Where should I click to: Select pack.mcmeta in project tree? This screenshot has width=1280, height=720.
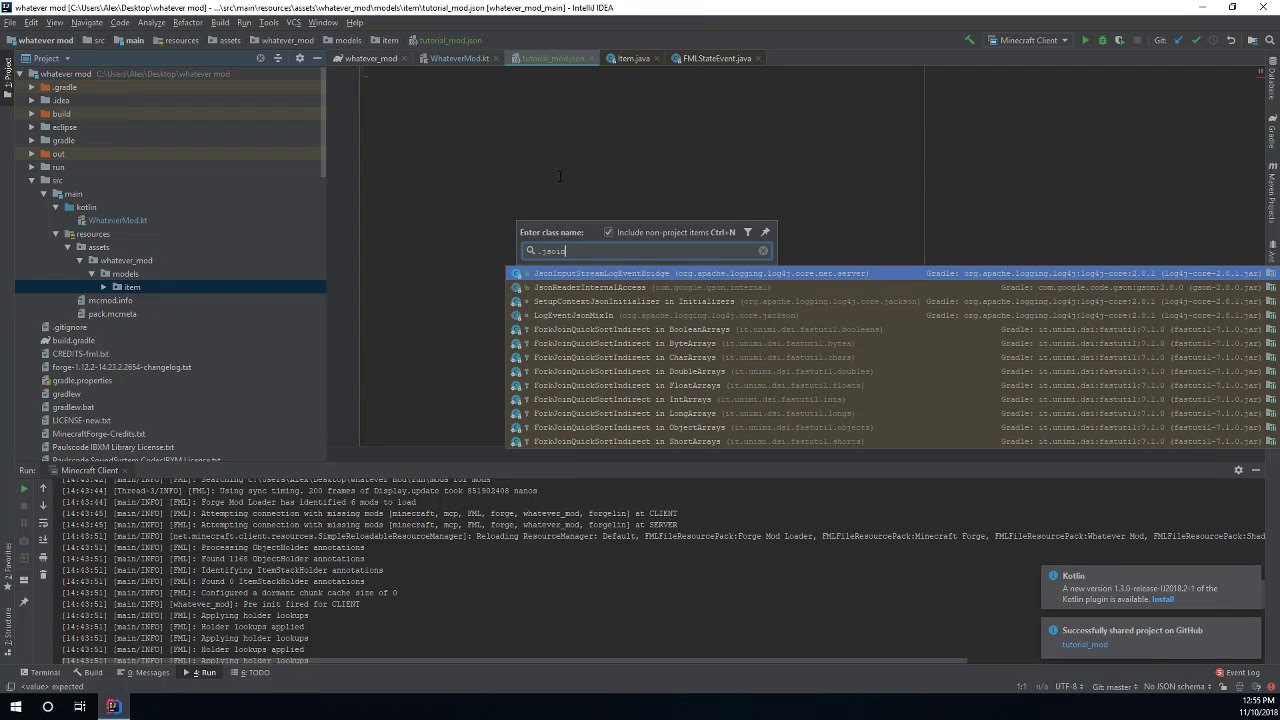pyautogui.click(x=112, y=314)
